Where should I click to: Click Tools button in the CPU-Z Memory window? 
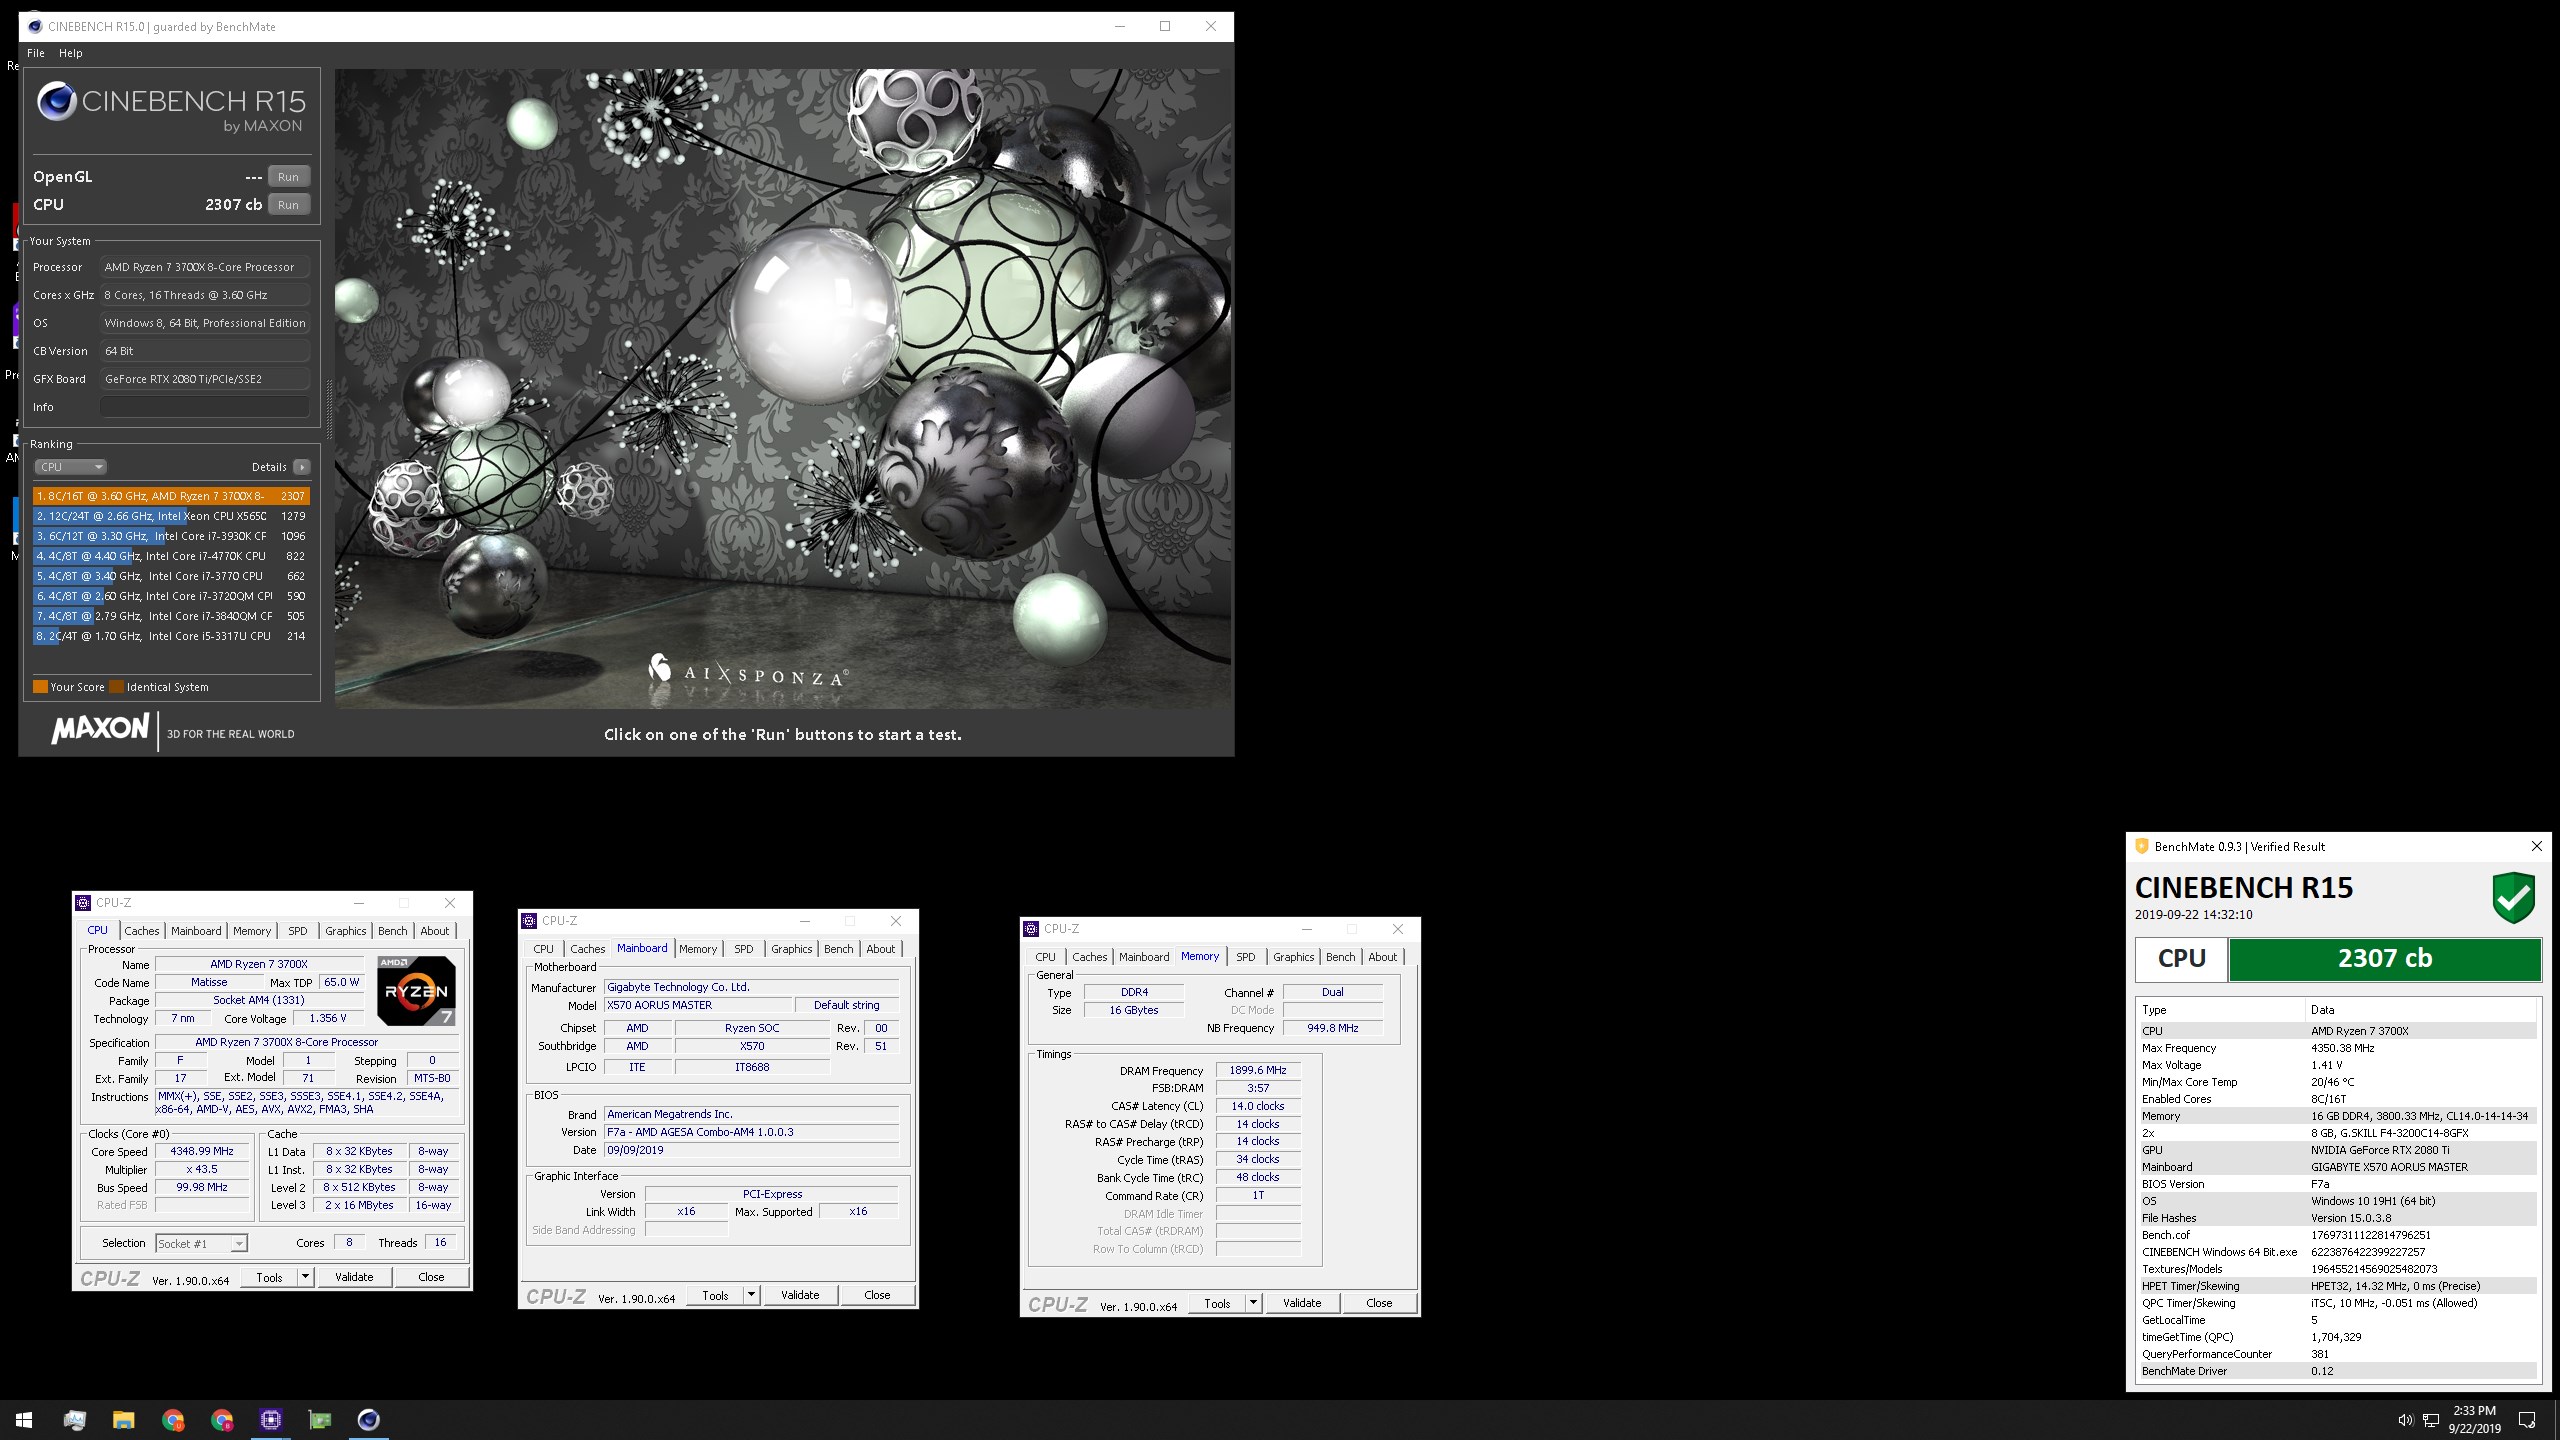coord(1217,1303)
